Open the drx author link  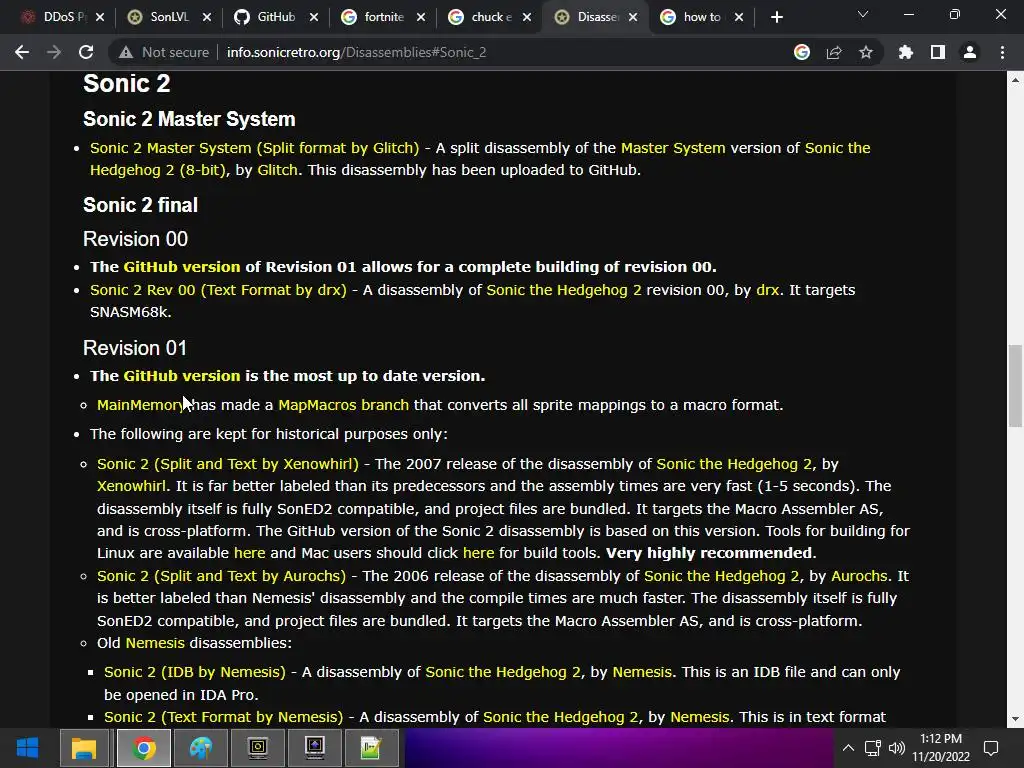(x=767, y=289)
